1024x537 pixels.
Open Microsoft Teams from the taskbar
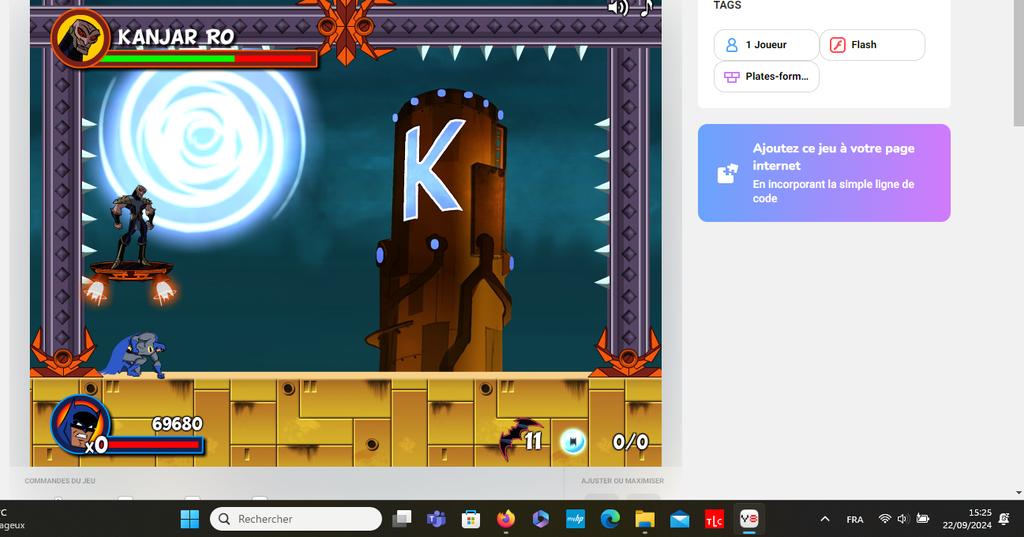coord(436,519)
